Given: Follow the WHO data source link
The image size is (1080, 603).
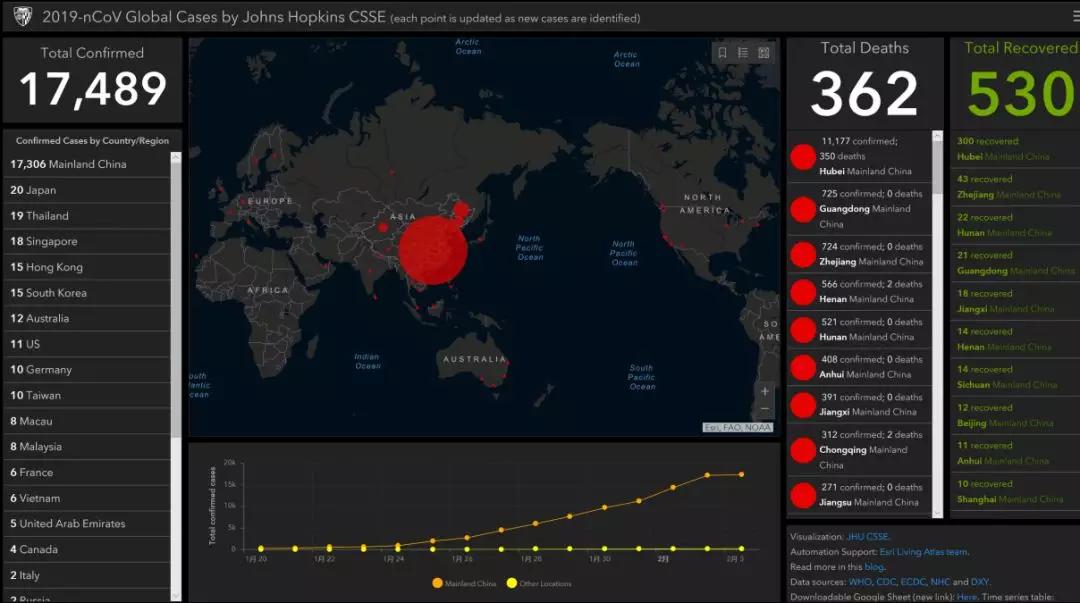Looking at the screenshot, I should pos(861,581).
